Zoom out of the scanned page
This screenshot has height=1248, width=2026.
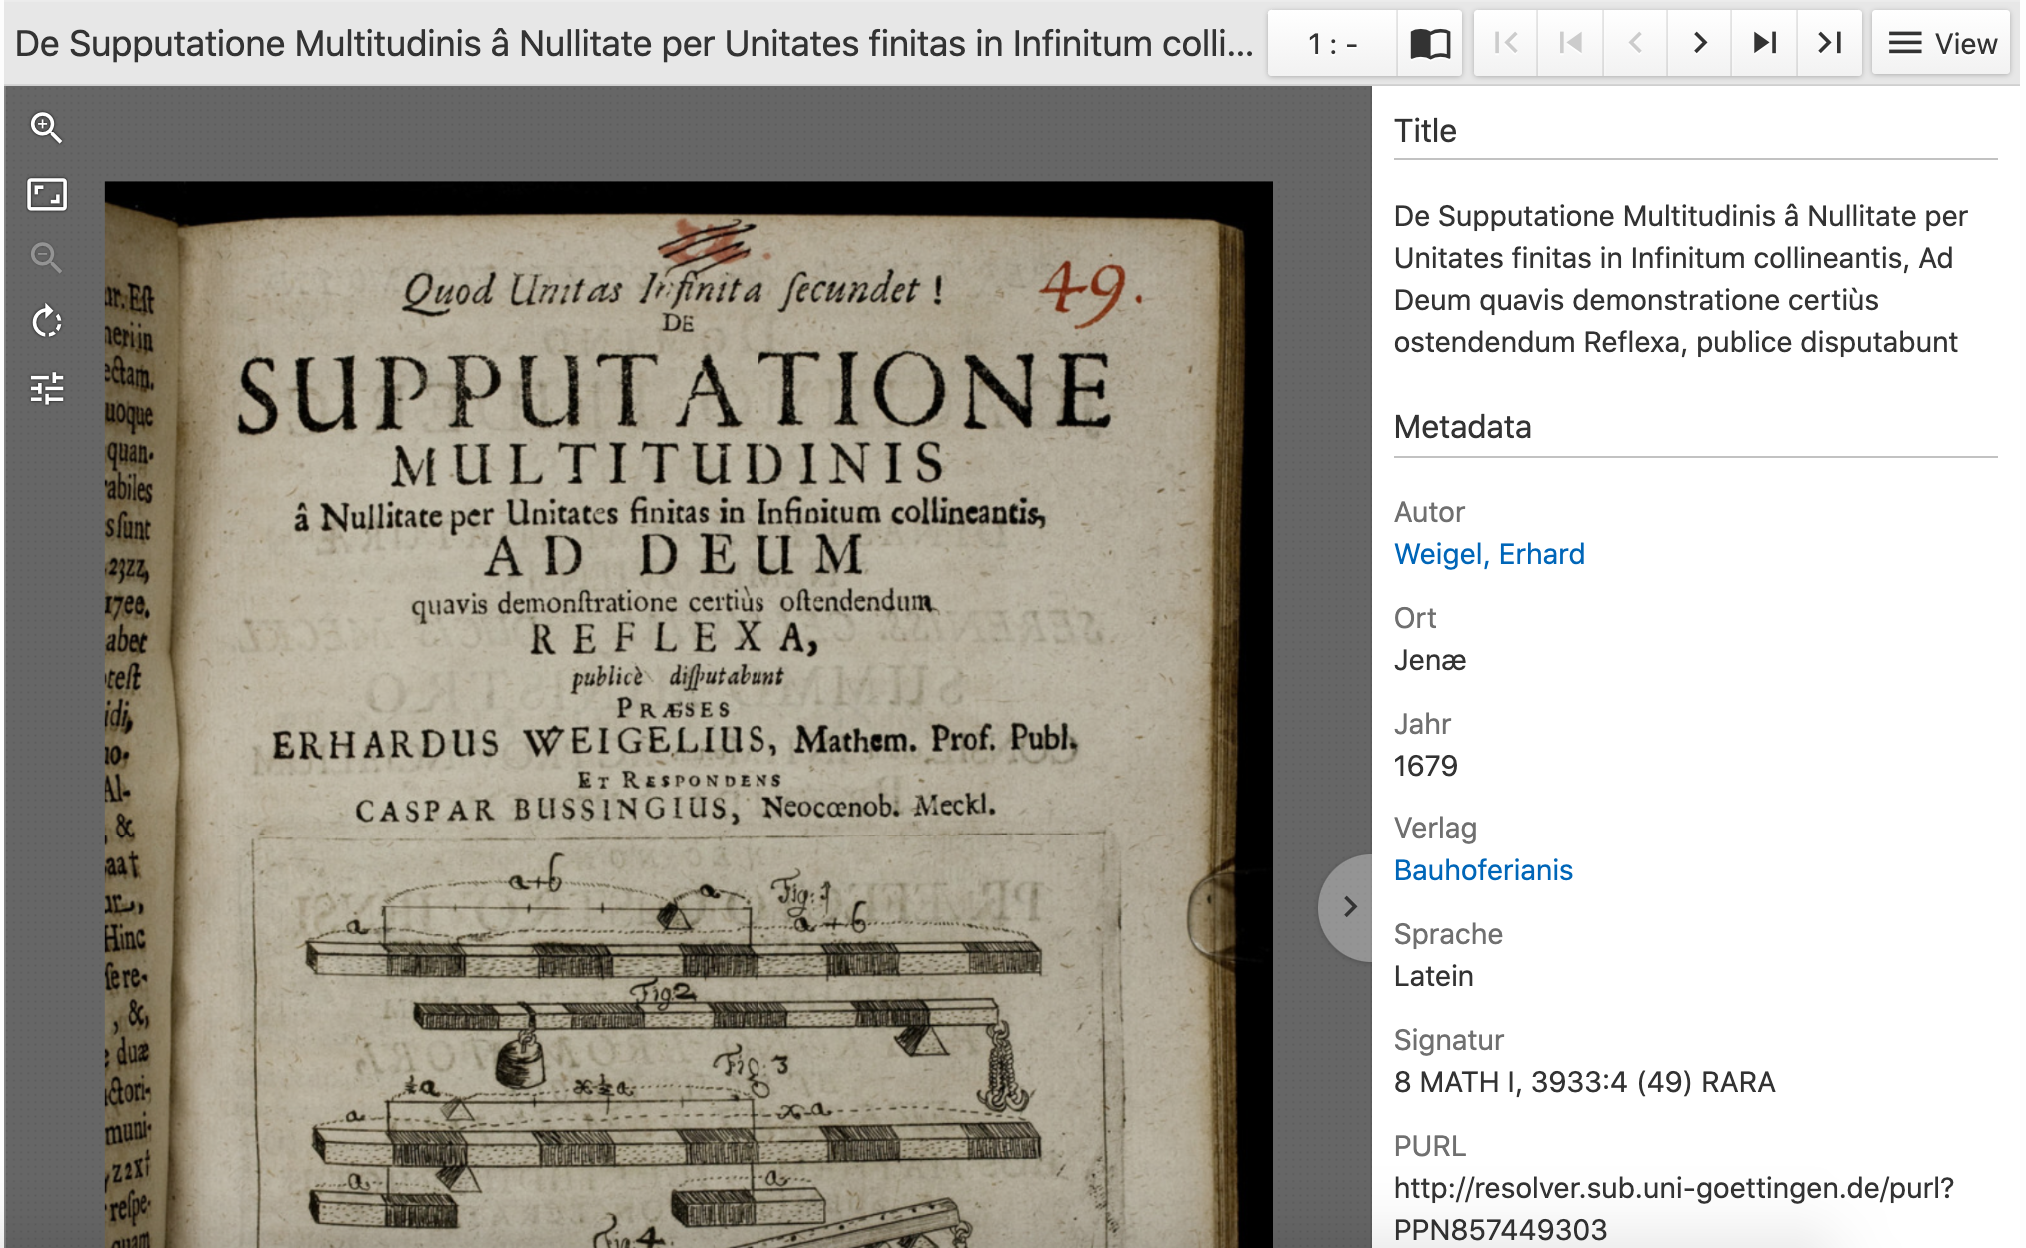46,258
